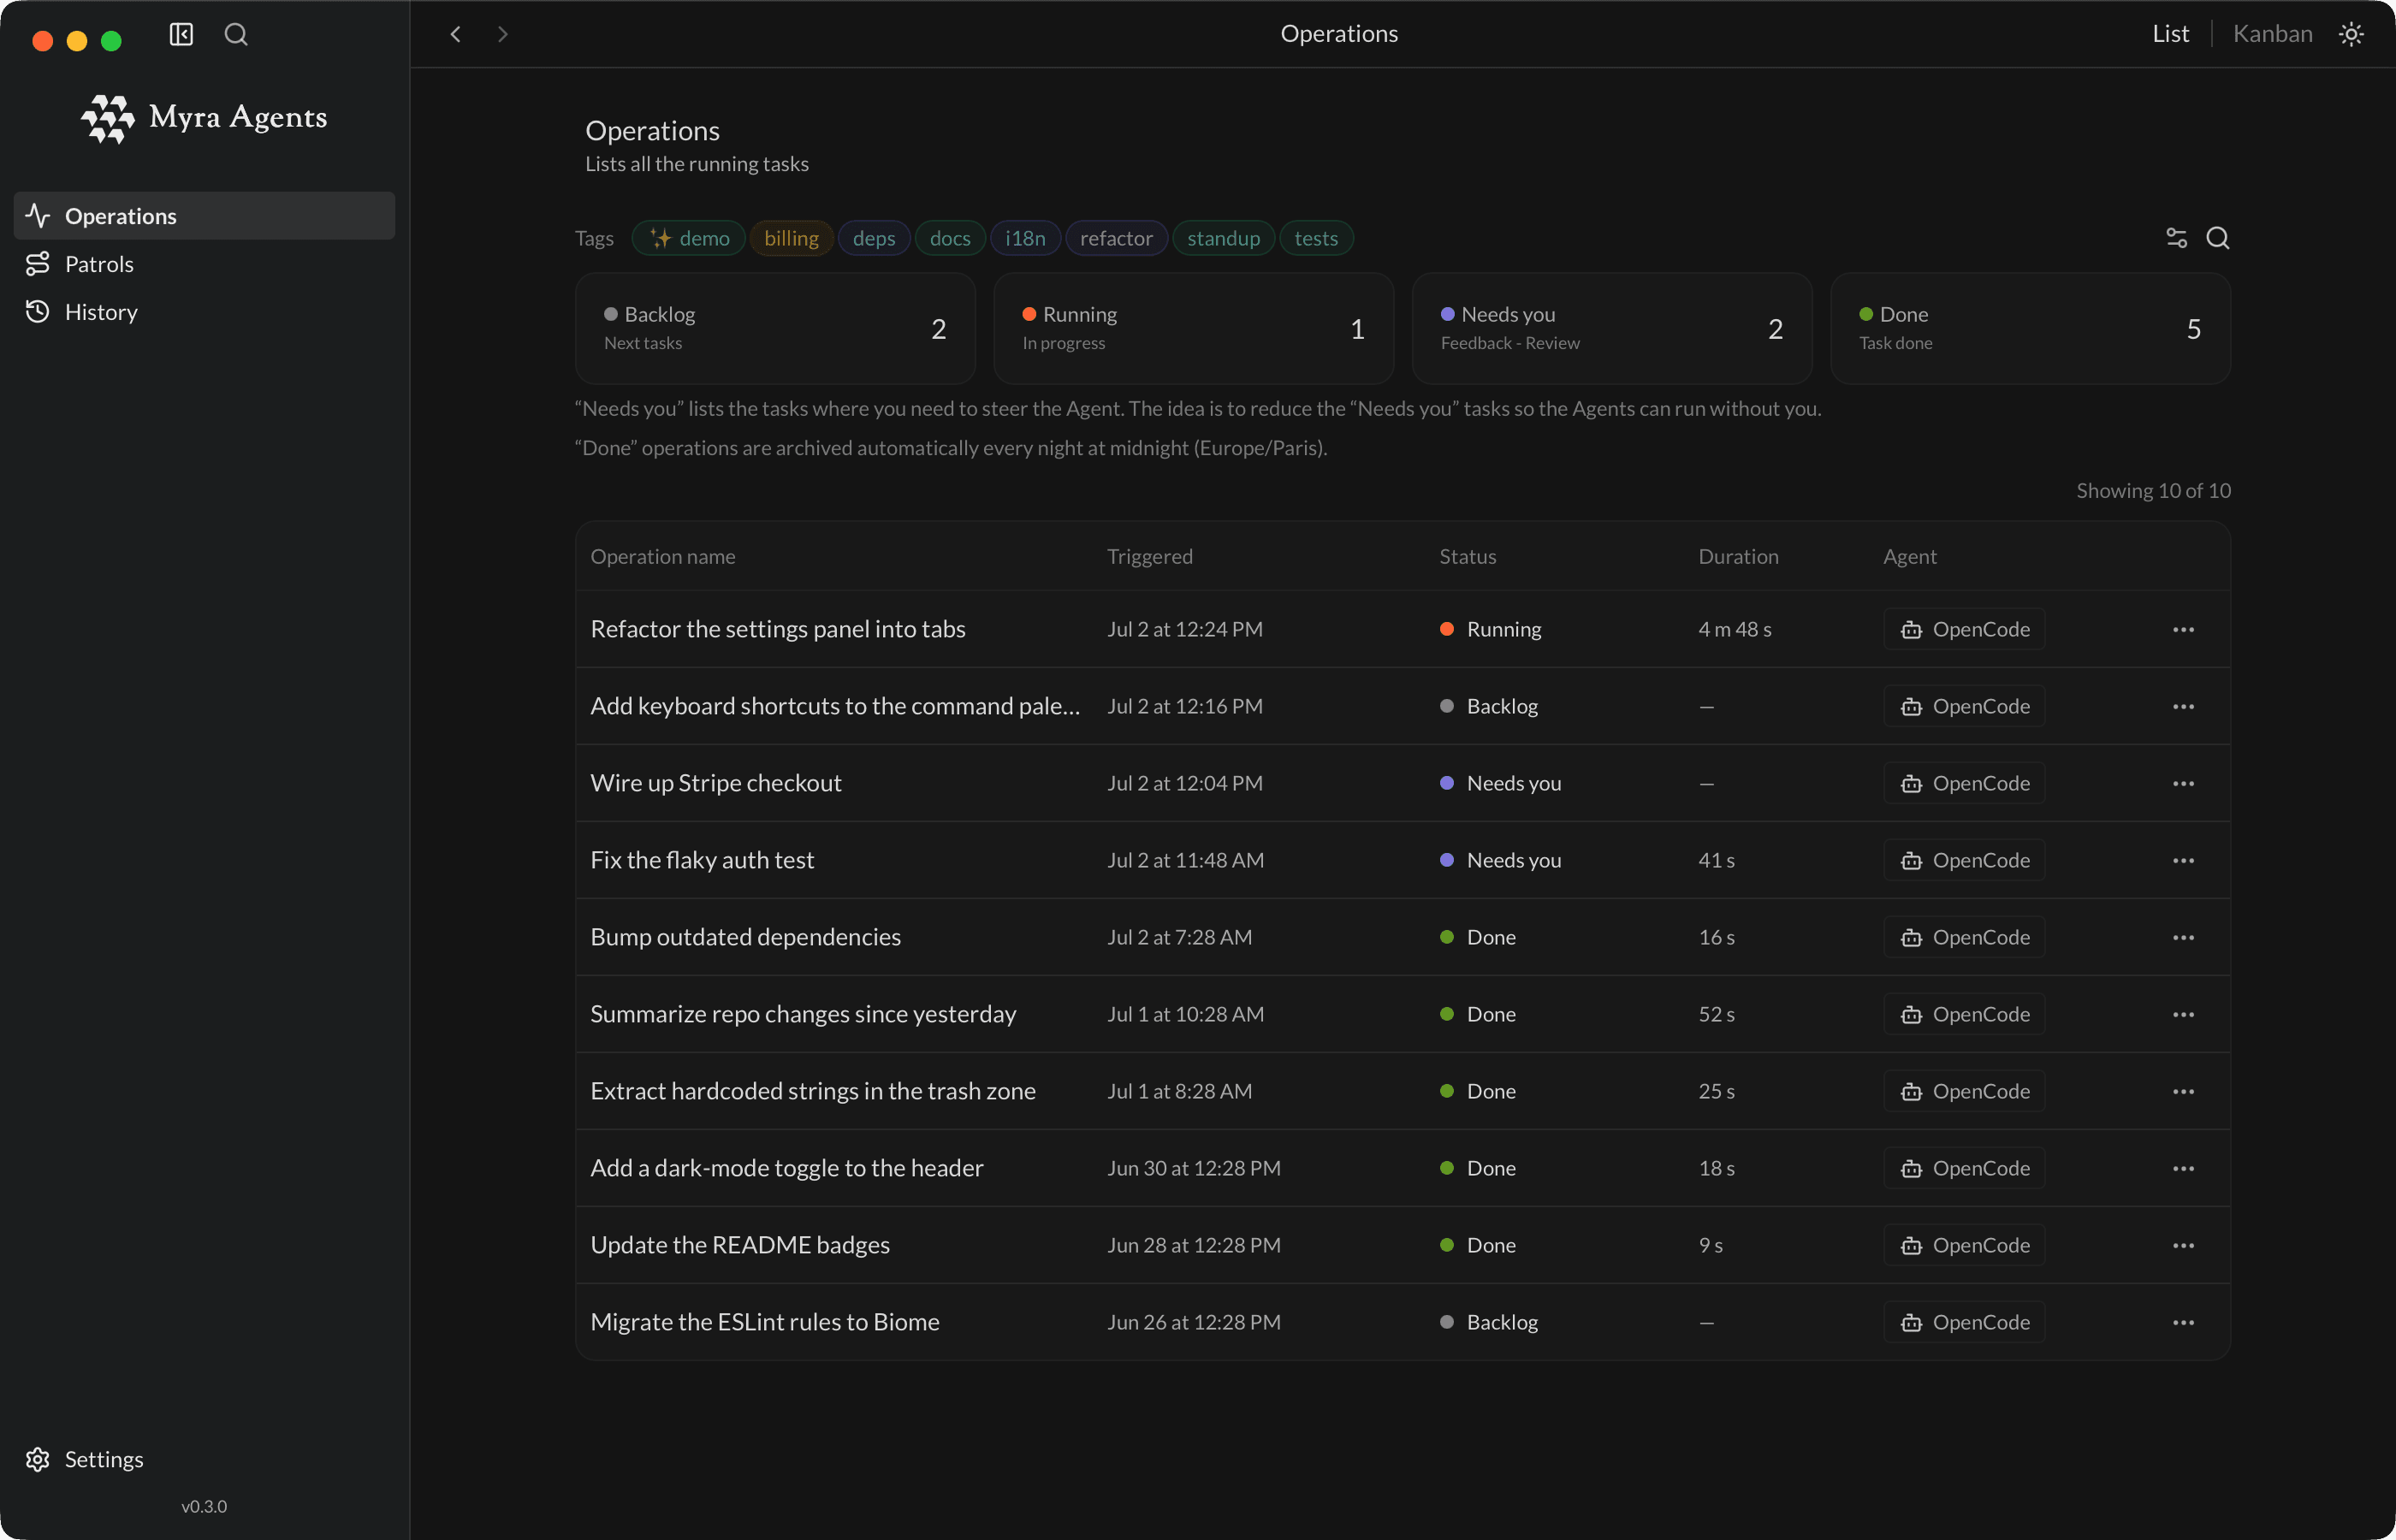The width and height of the screenshot is (2396, 1540).
Task: Go forward with the right chevron arrow
Action: [x=502, y=34]
